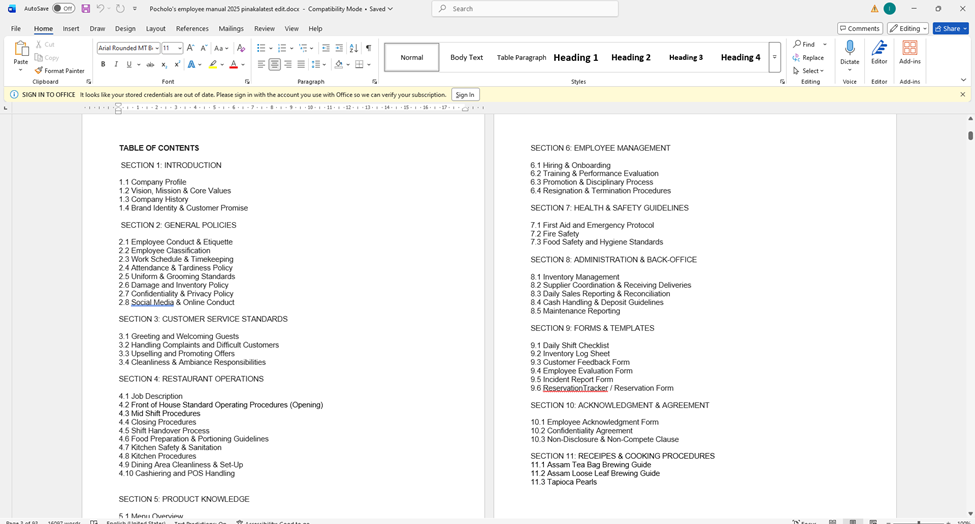Open the Mailings tab

click(231, 29)
